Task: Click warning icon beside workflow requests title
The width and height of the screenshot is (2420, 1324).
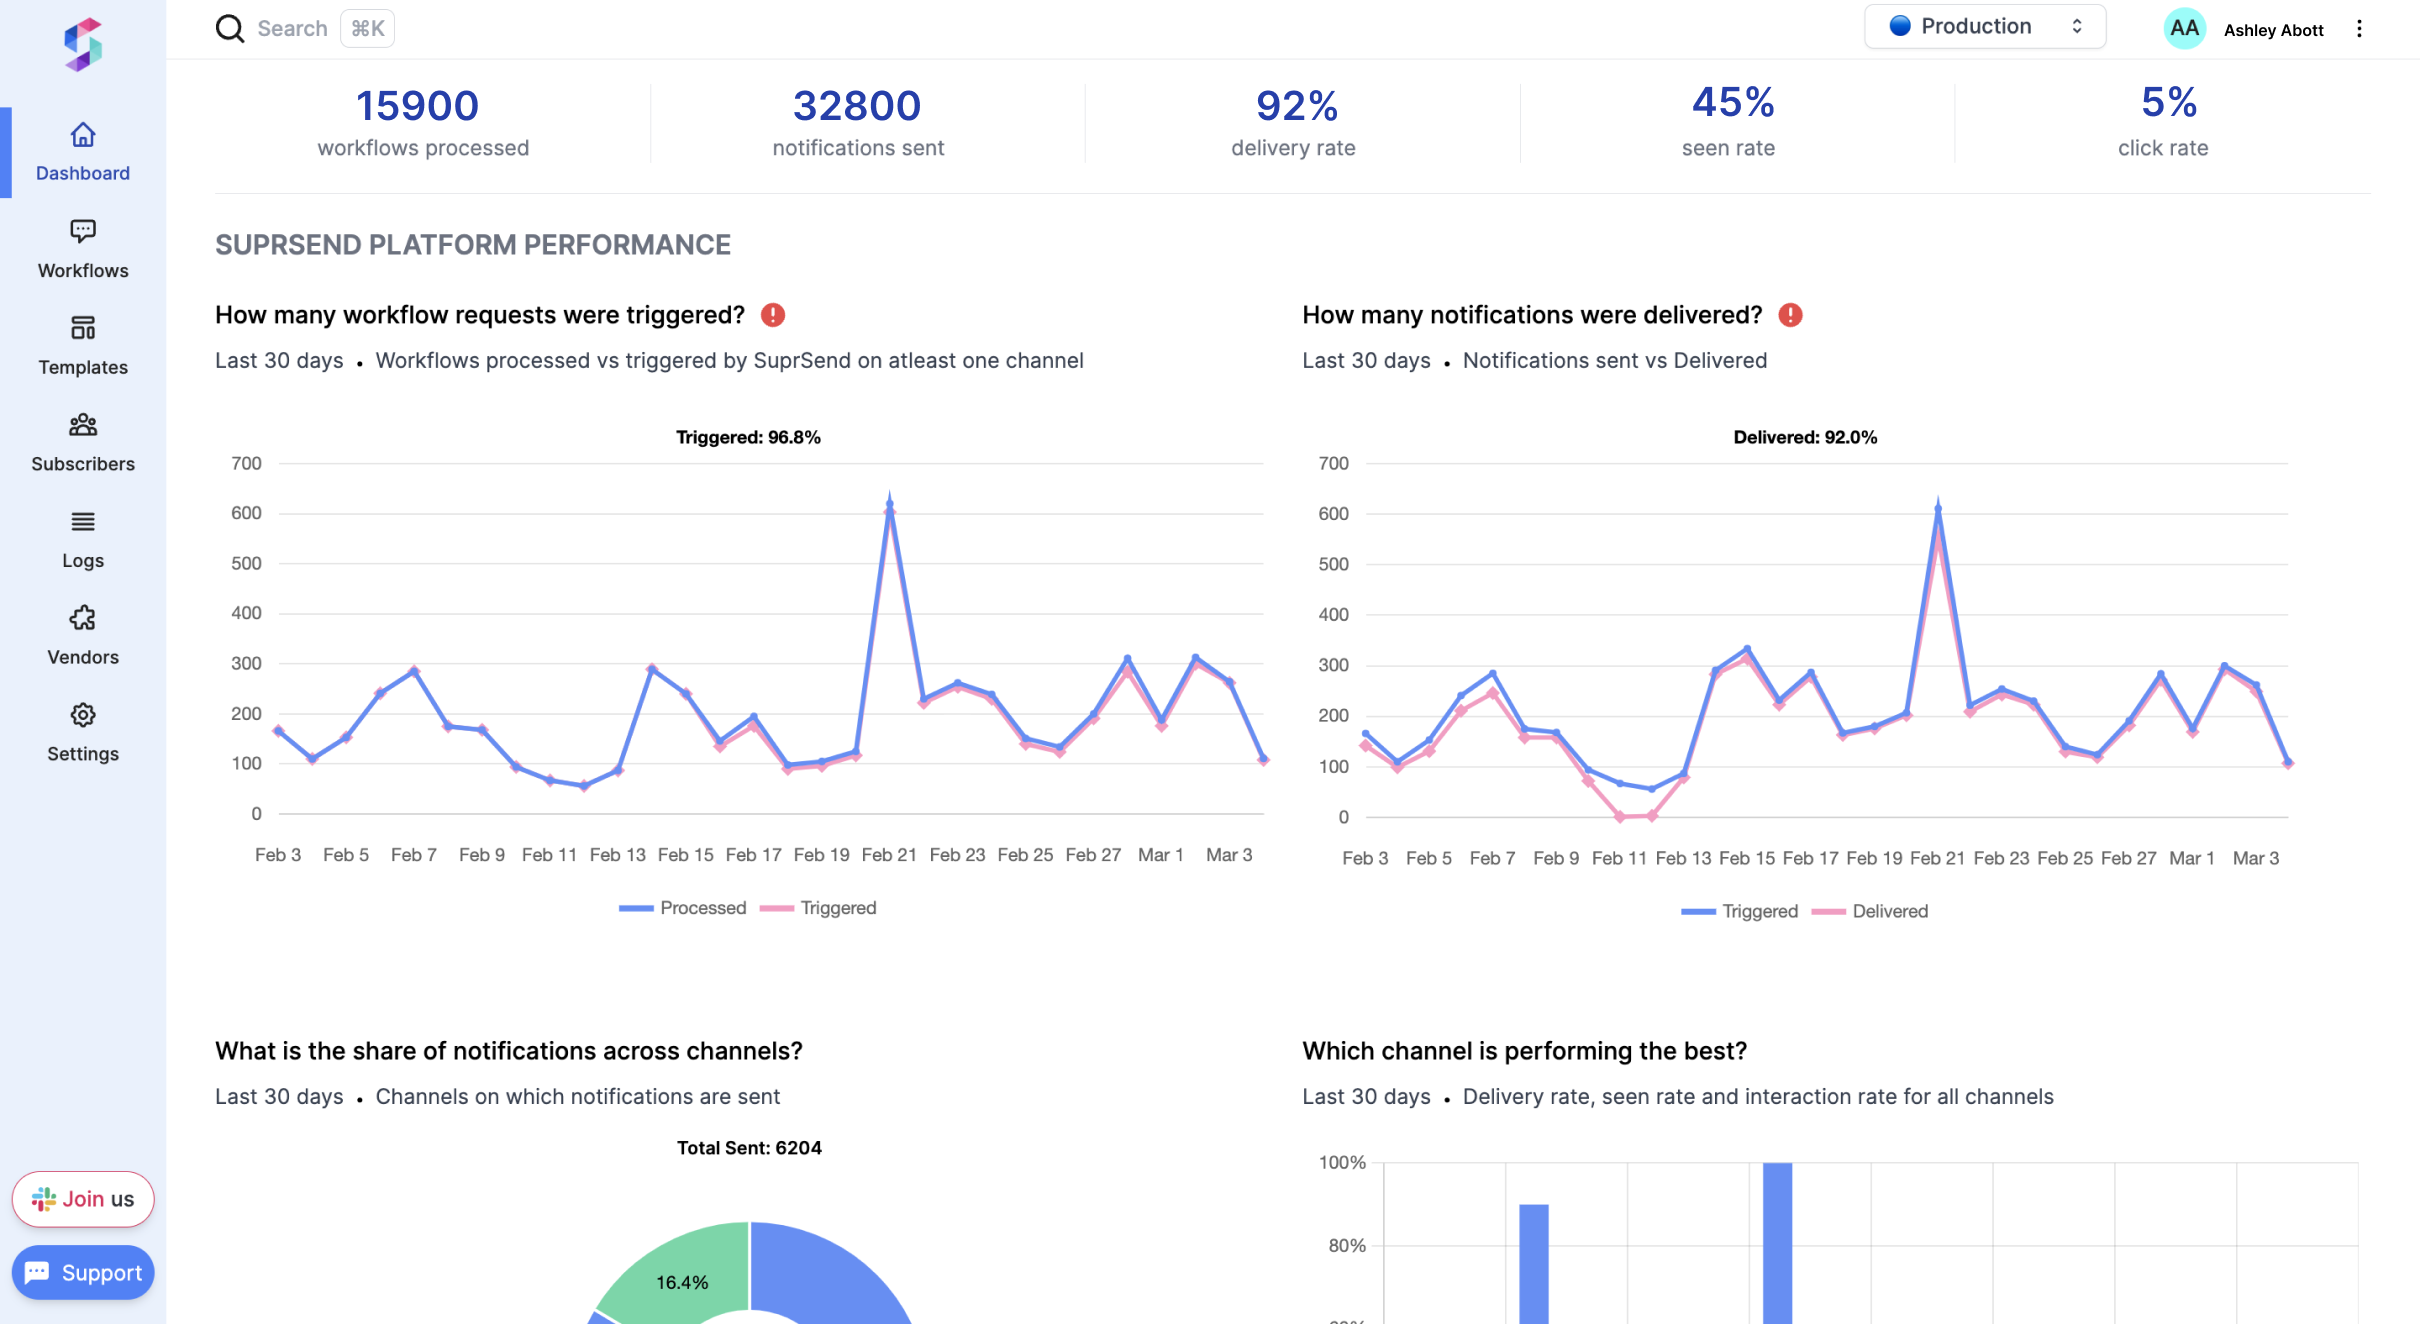Action: (771, 314)
